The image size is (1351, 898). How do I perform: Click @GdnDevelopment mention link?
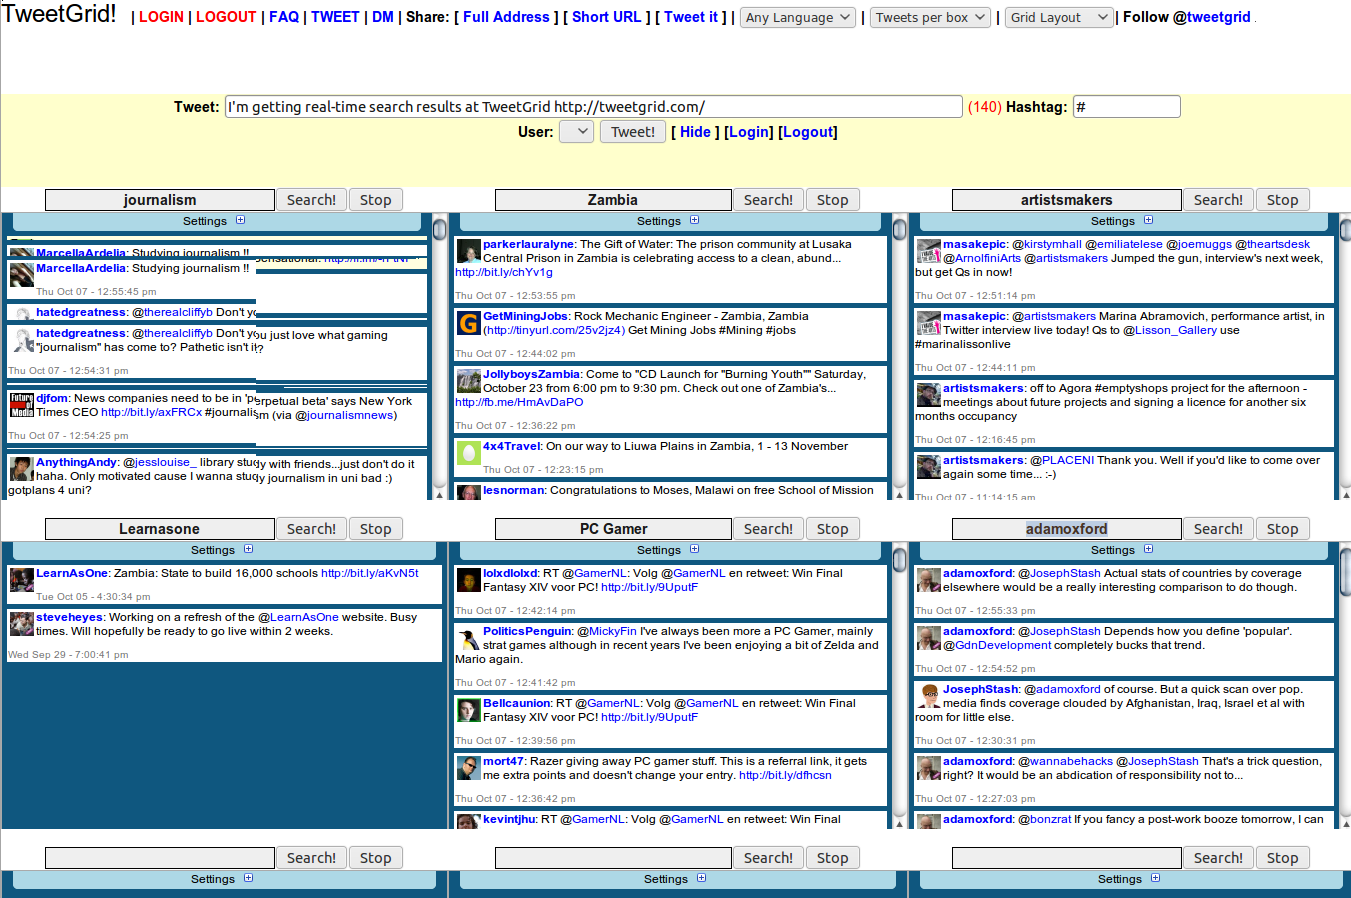[997, 645]
